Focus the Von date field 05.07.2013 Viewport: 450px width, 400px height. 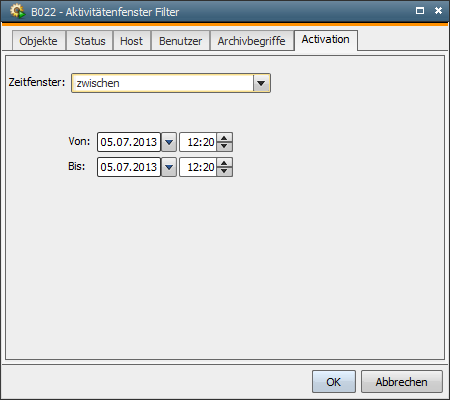[129, 142]
